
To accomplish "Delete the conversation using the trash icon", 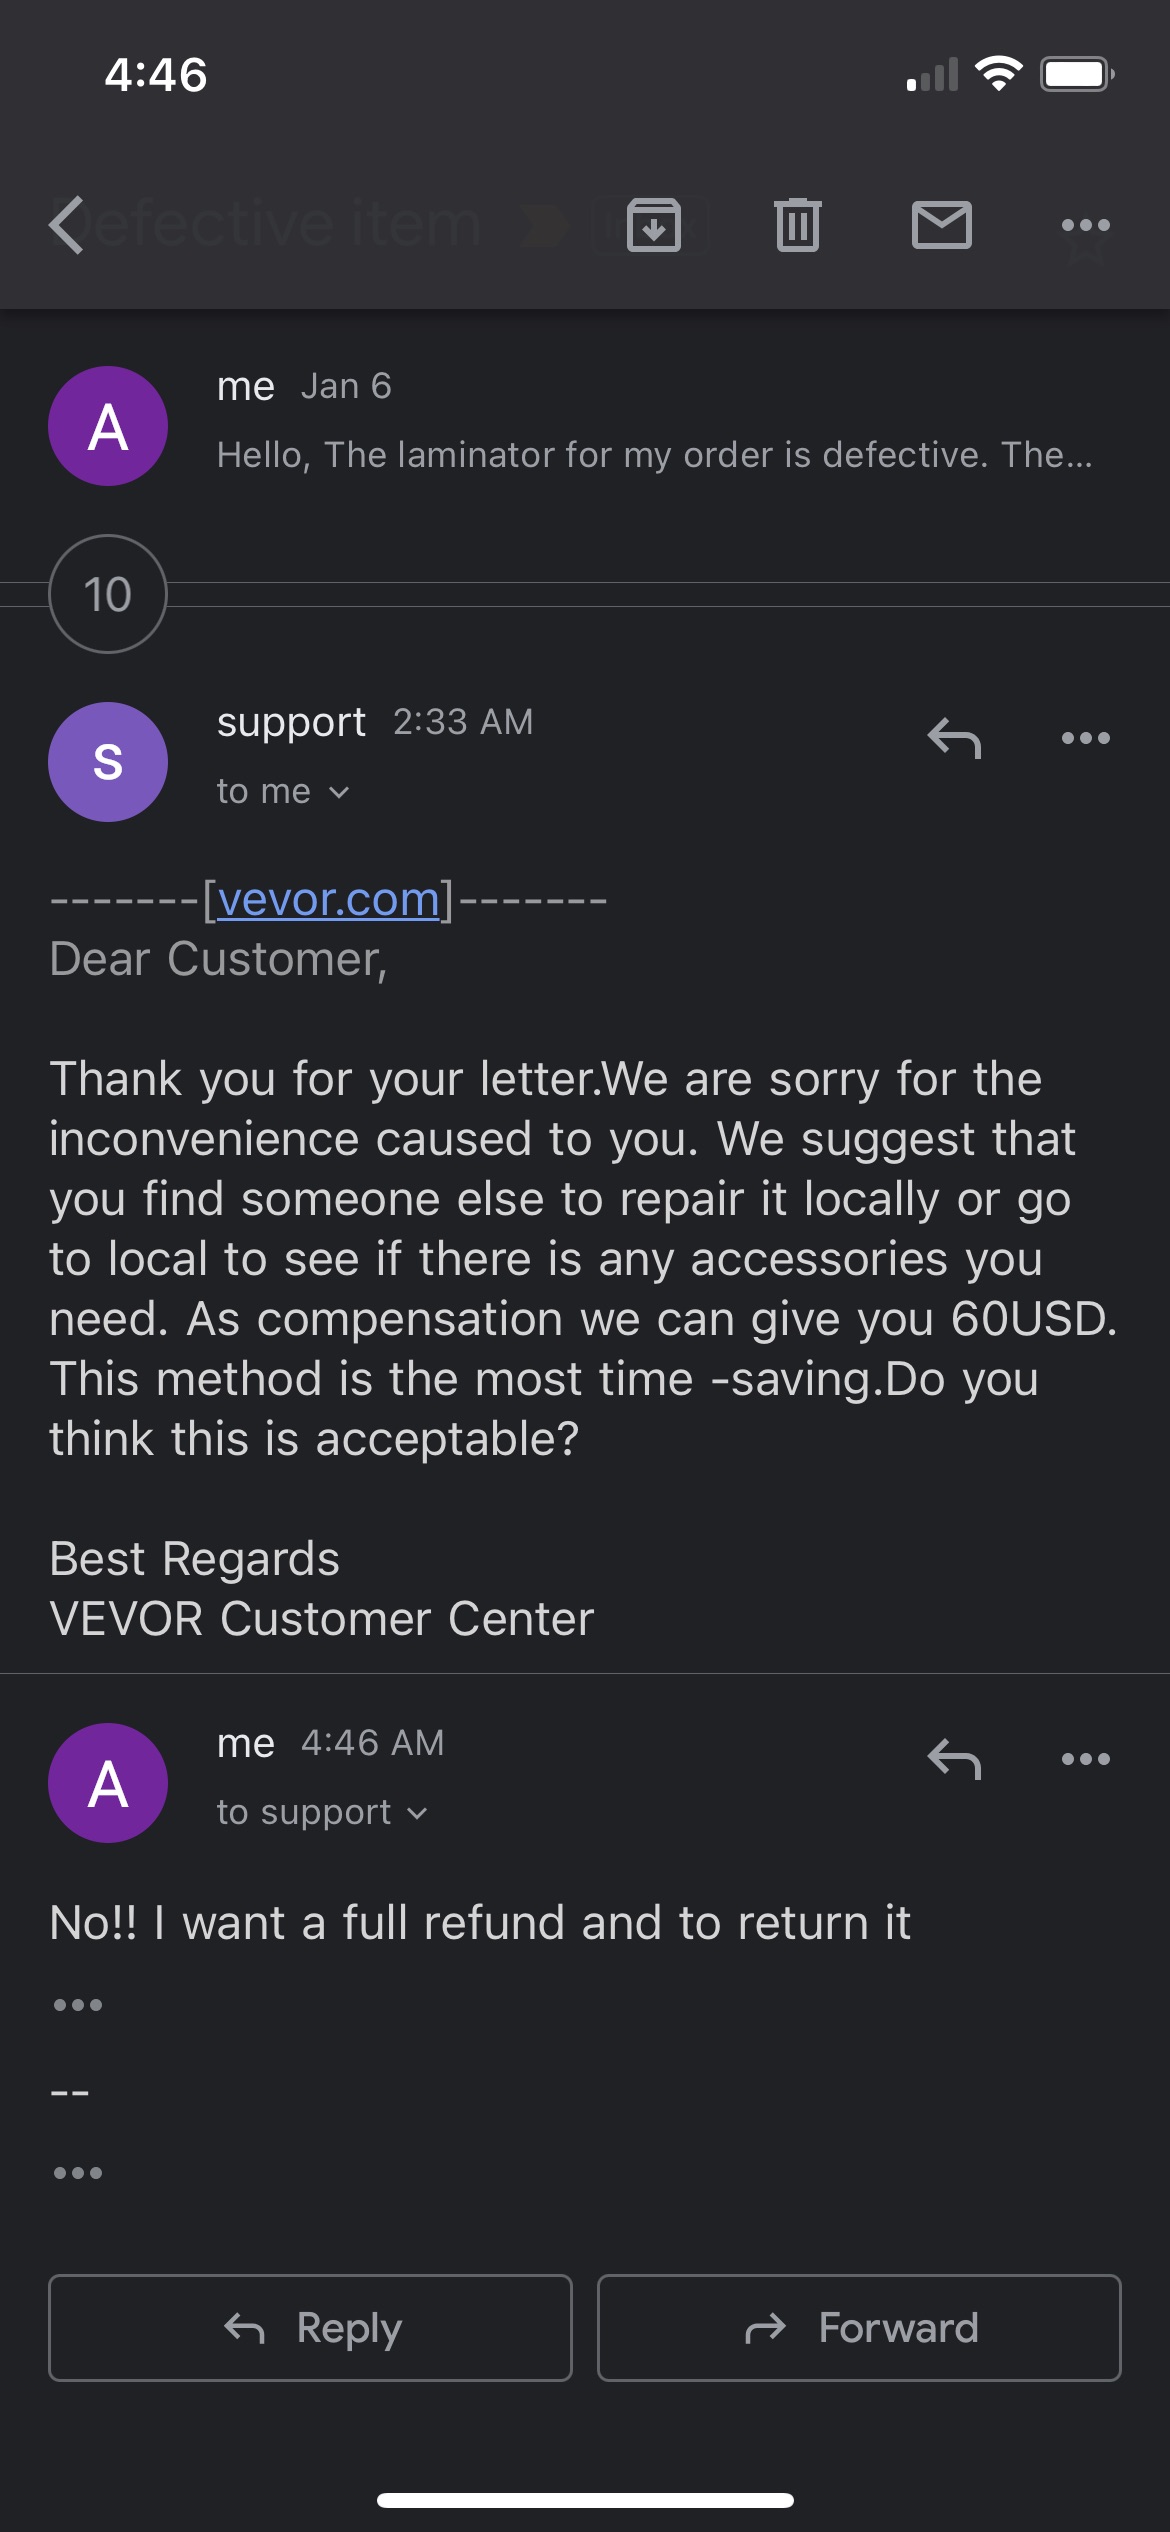I will point(797,224).
